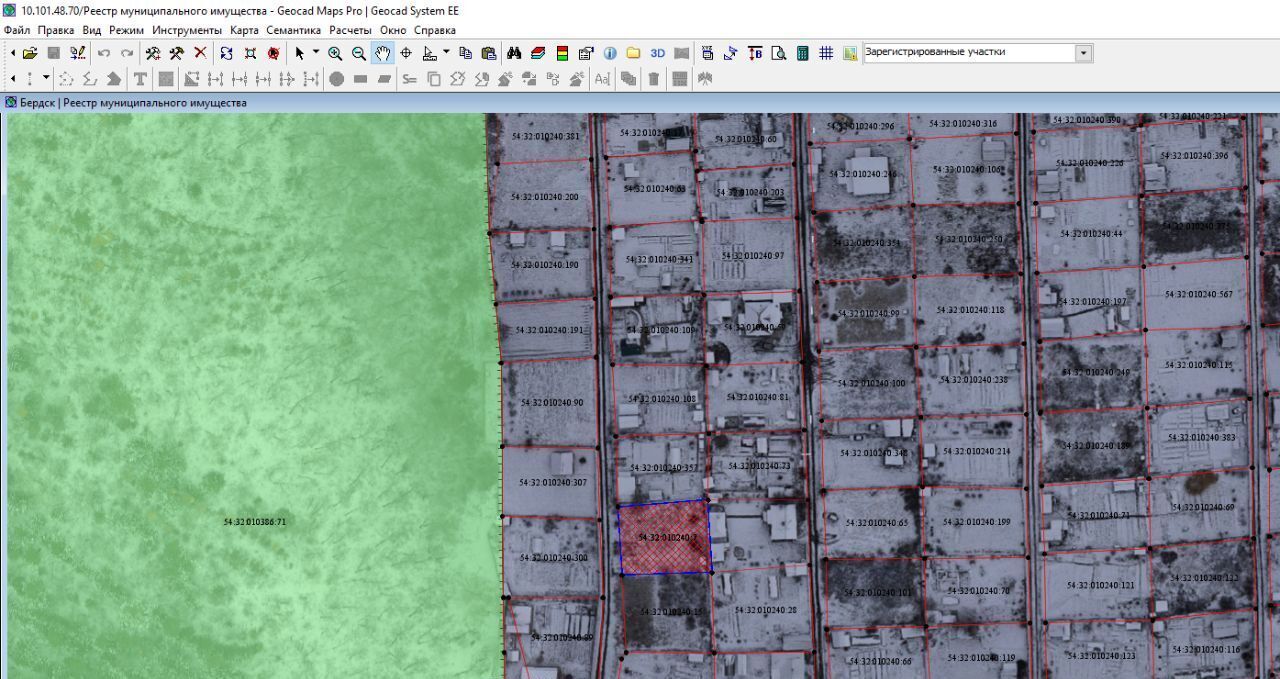Click parcel label 54:32:010240:121
The image size is (1280, 679).
[x=1101, y=585]
